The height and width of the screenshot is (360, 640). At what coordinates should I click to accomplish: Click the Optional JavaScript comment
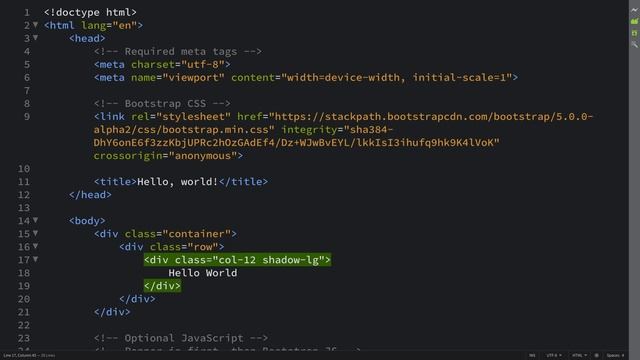coord(181,338)
